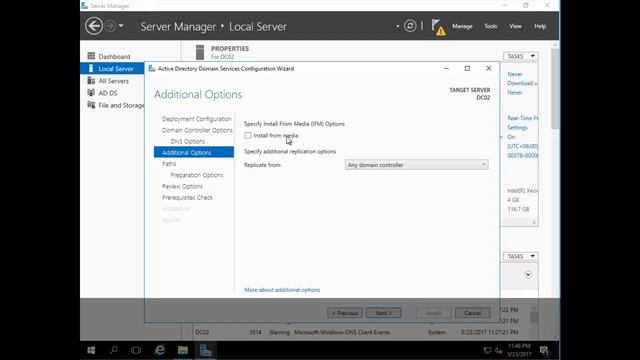
Task: Launch Internet Explorer from taskbar
Action: coord(160,350)
